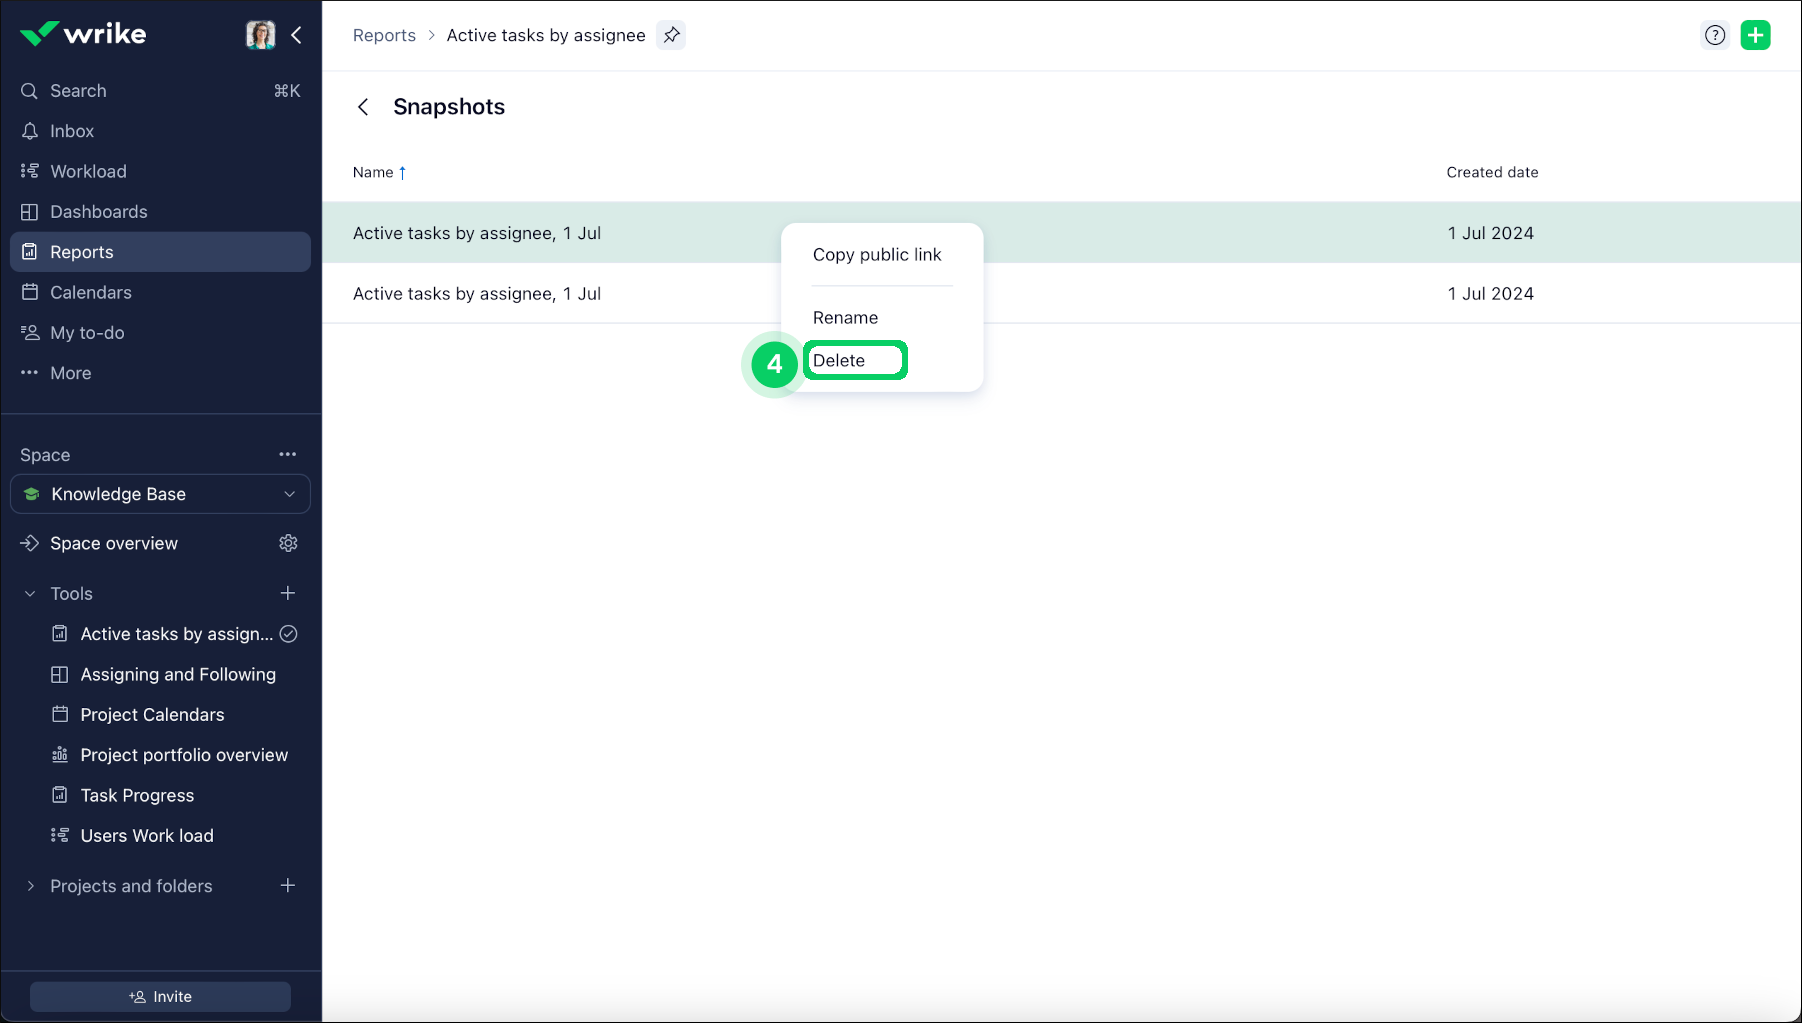Screen dimensions: 1802x1023
Task: Add new item to Projects and folders
Action: (288, 886)
